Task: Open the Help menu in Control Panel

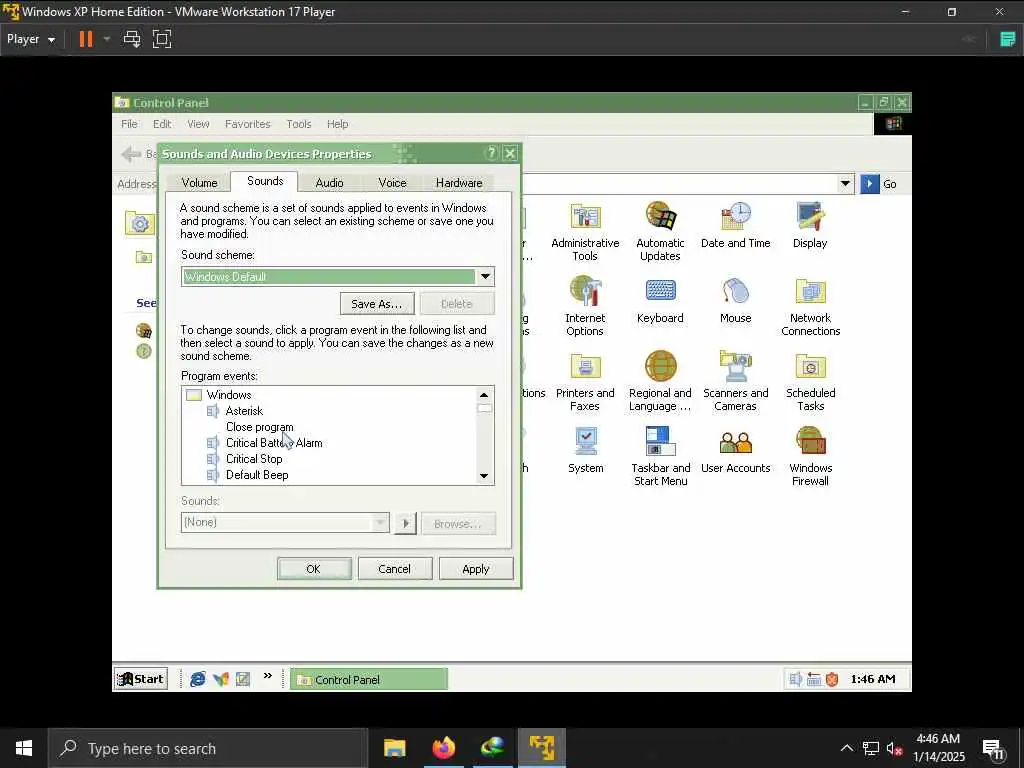Action: pos(337,124)
